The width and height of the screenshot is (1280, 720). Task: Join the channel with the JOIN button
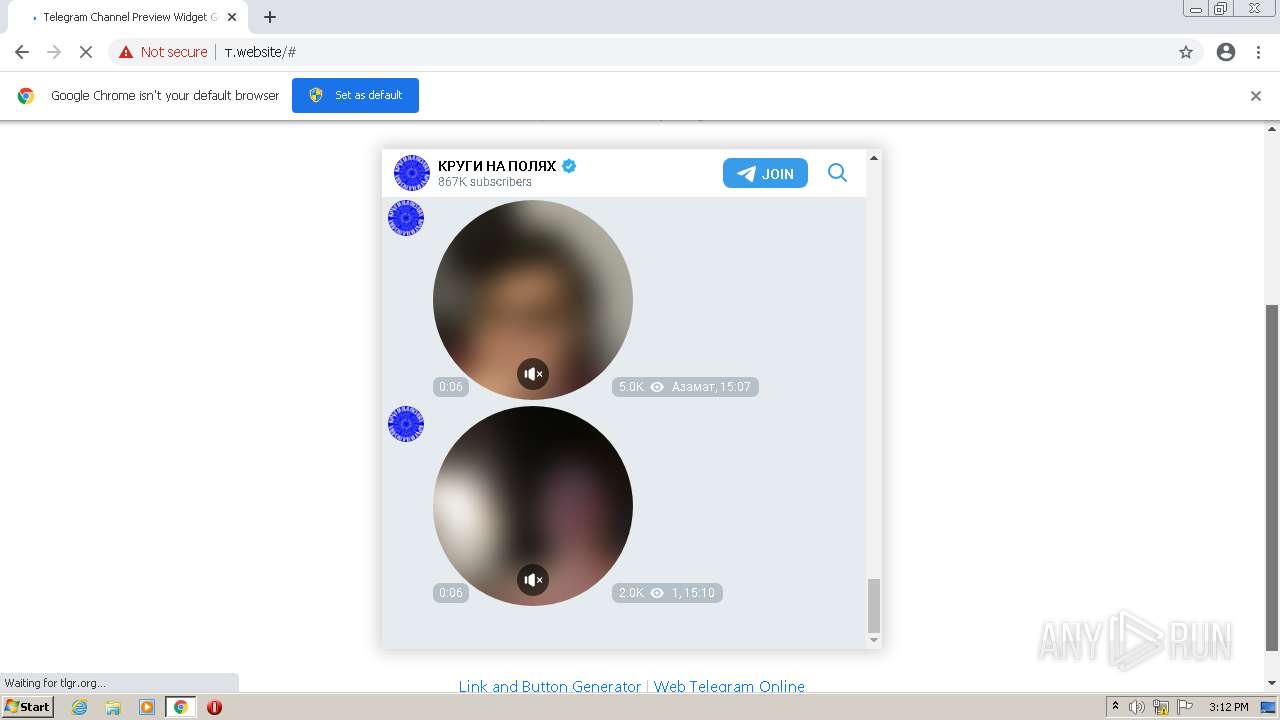tap(765, 173)
